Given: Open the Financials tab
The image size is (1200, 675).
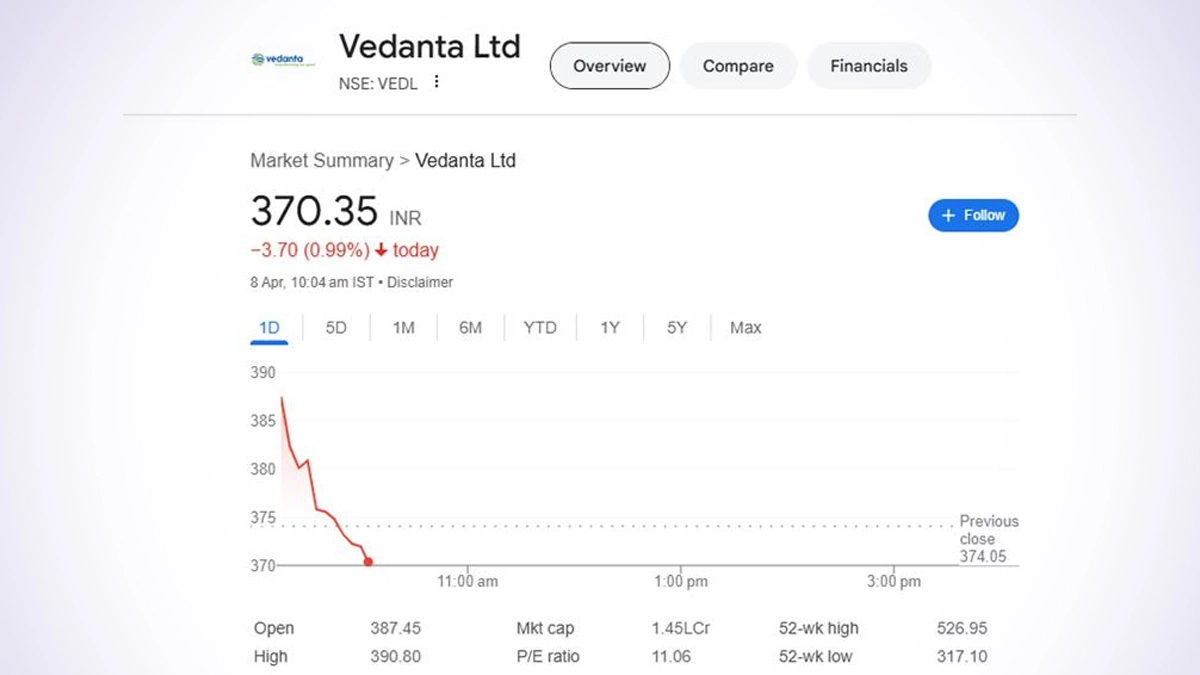Looking at the screenshot, I should 869,66.
